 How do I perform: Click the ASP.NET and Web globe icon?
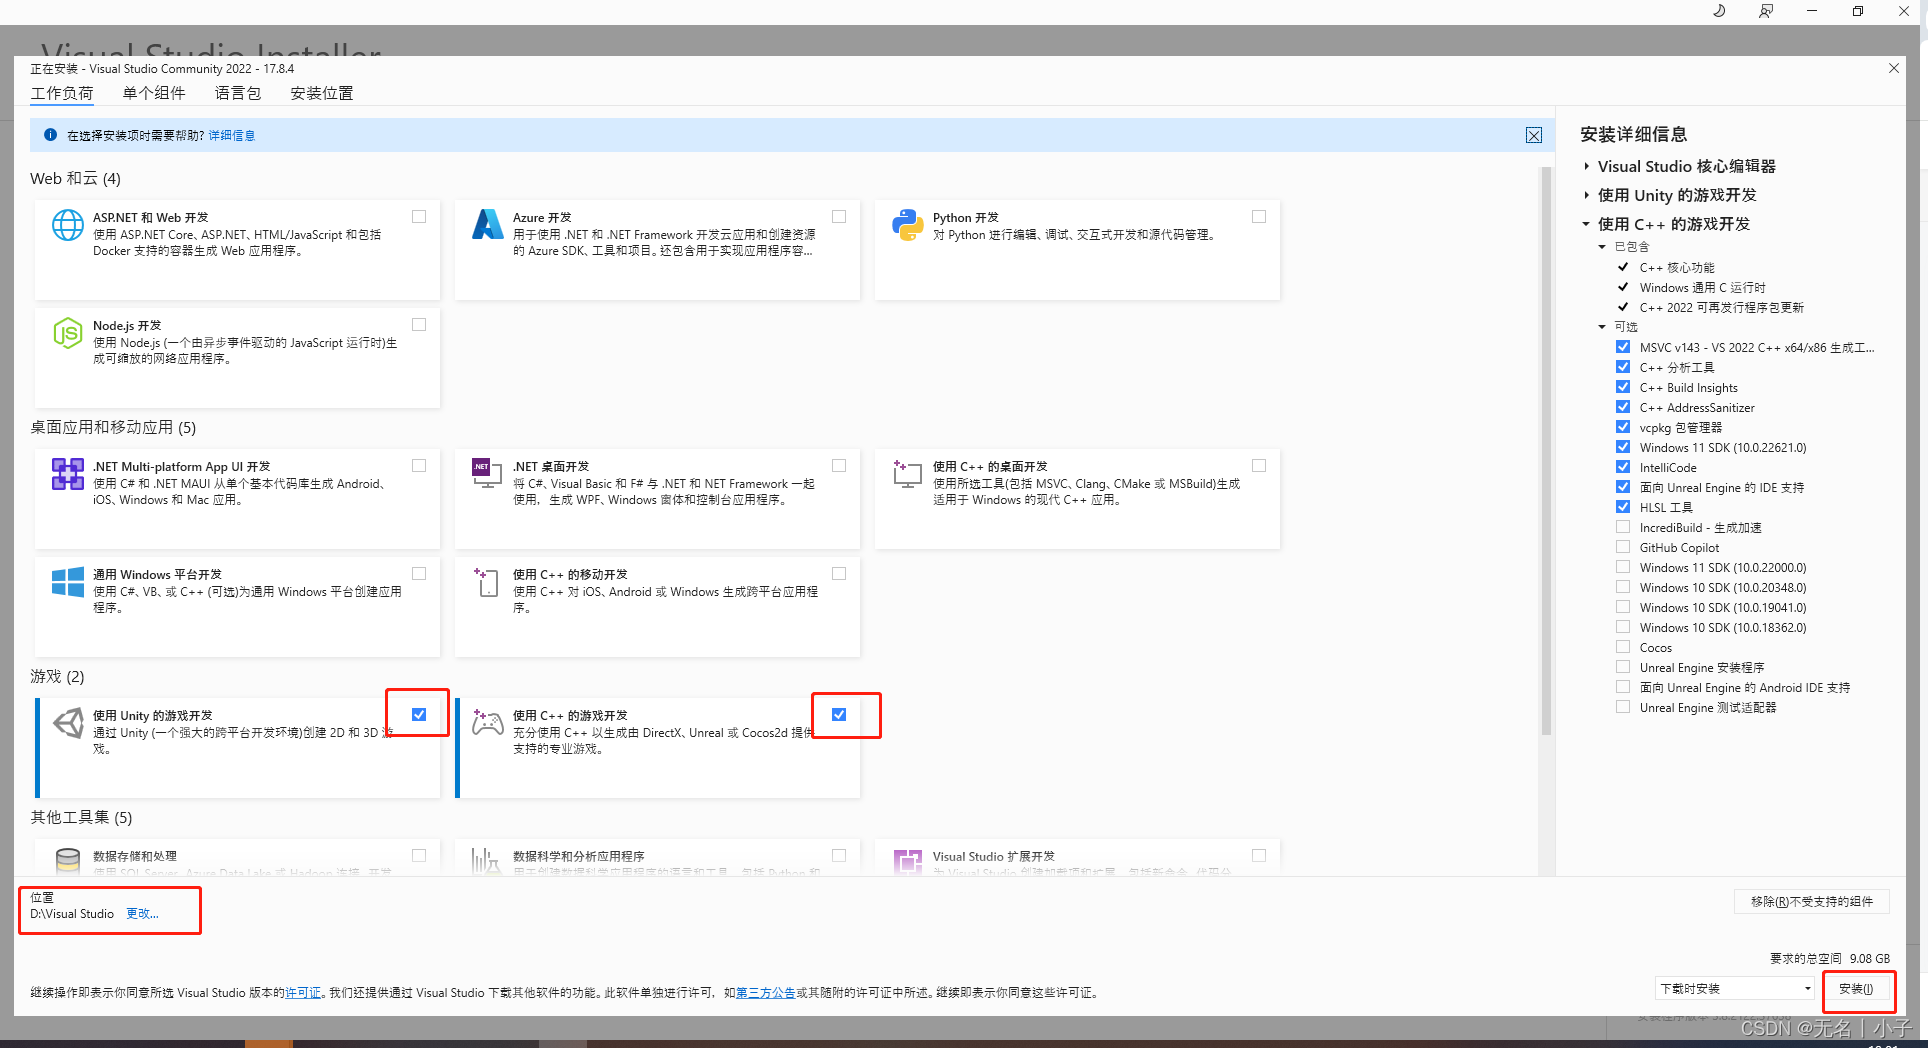pos(68,225)
